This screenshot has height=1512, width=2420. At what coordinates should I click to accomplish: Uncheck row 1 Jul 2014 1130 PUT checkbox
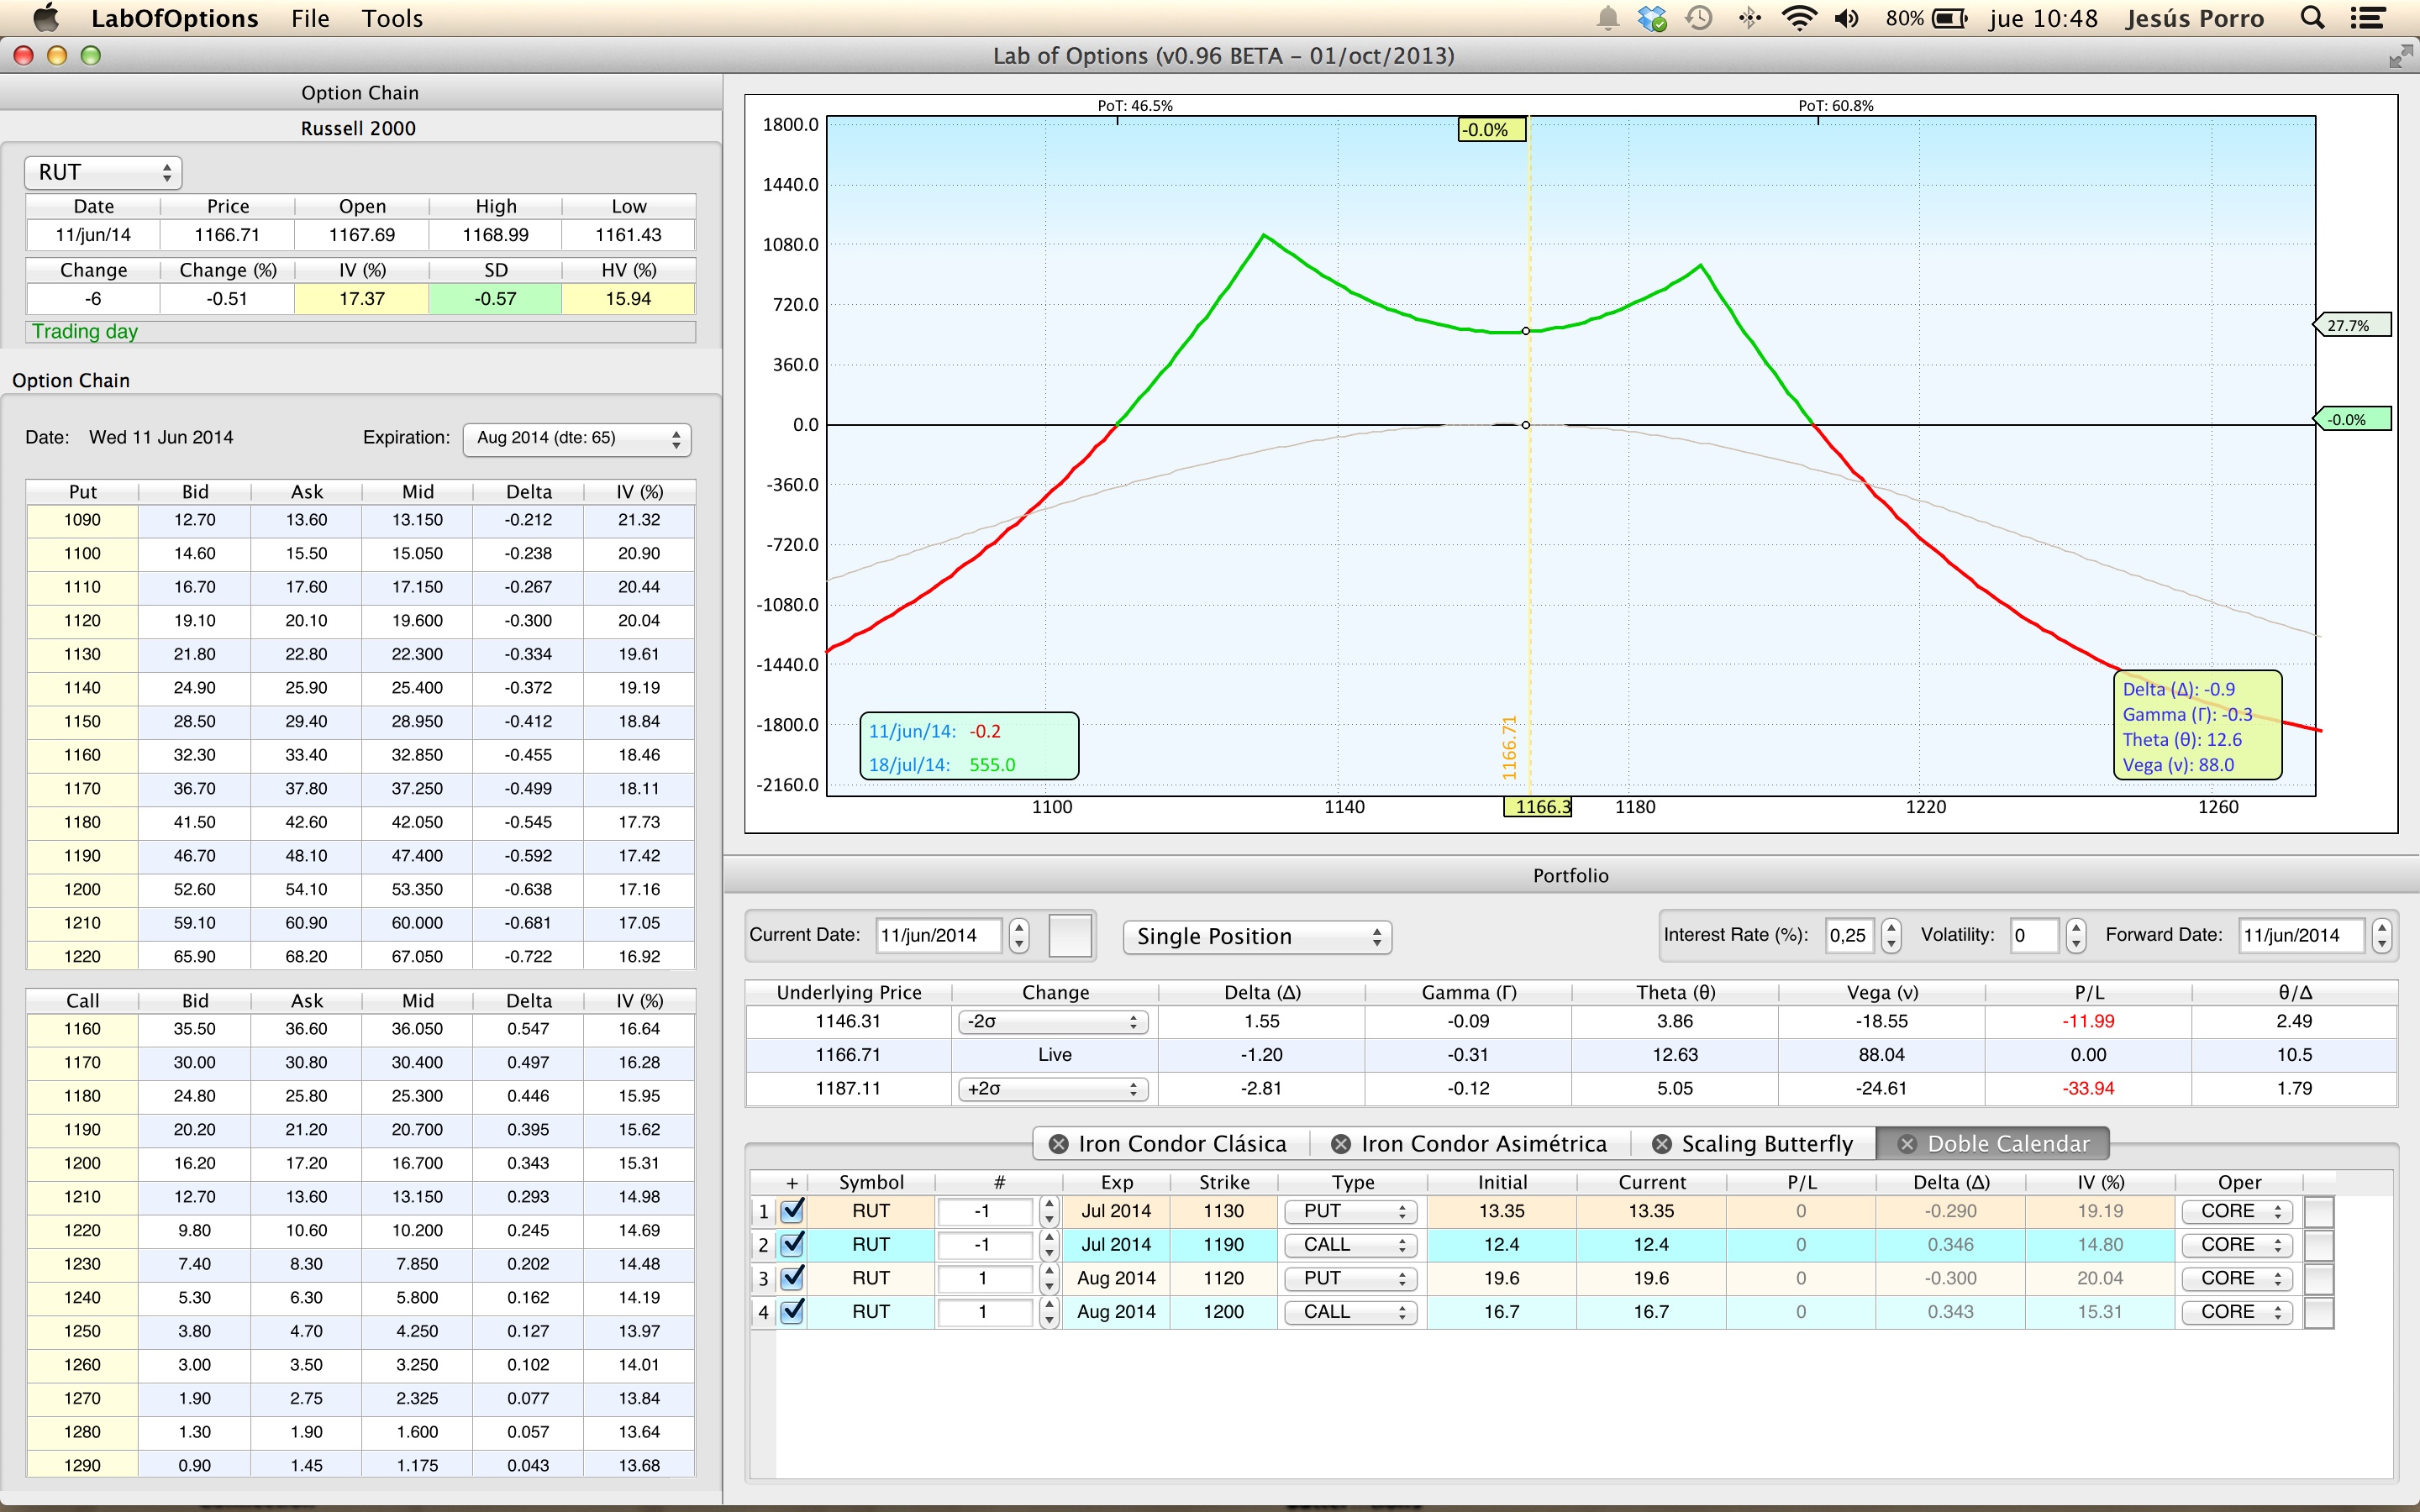coord(792,1211)
